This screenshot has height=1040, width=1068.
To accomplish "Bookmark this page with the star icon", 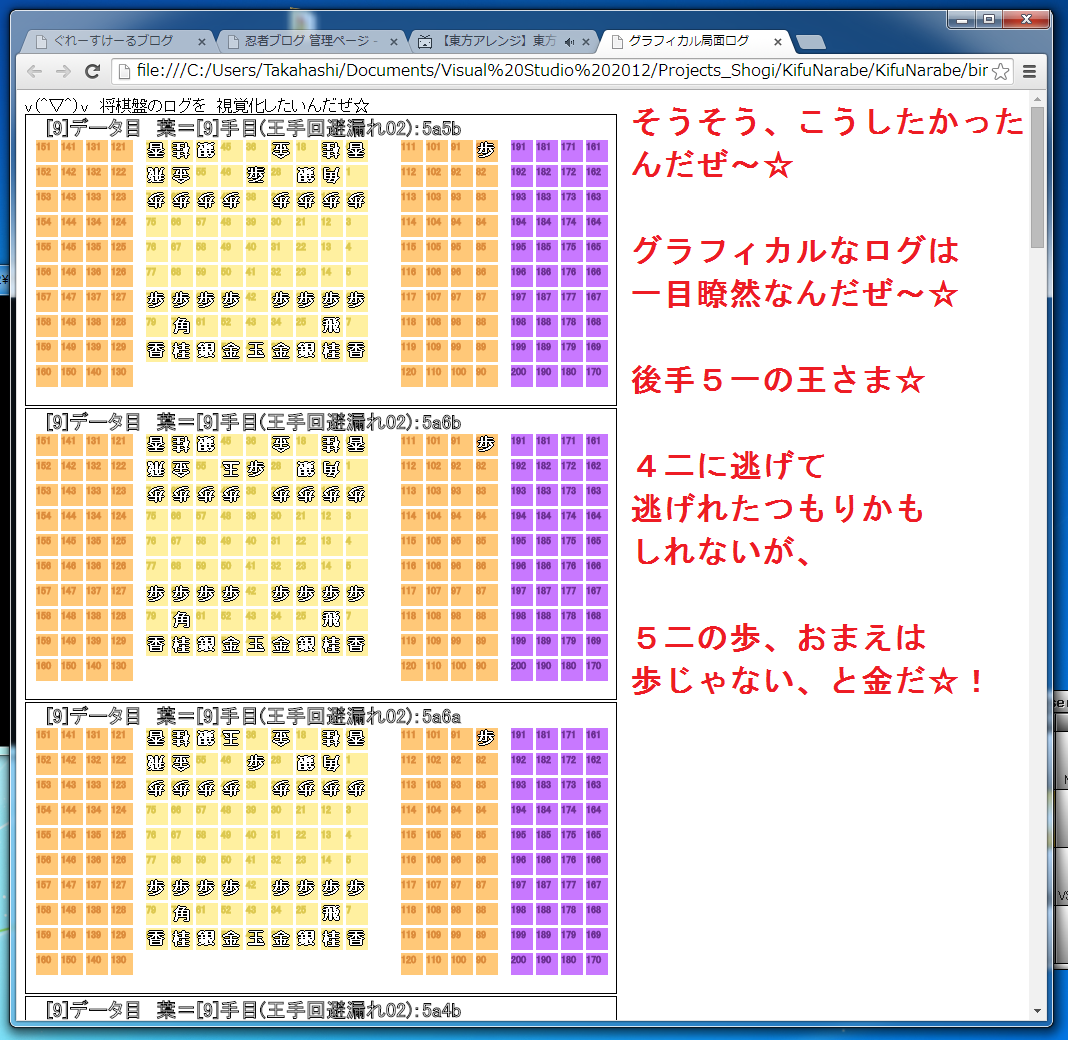I will point(1000,72).
